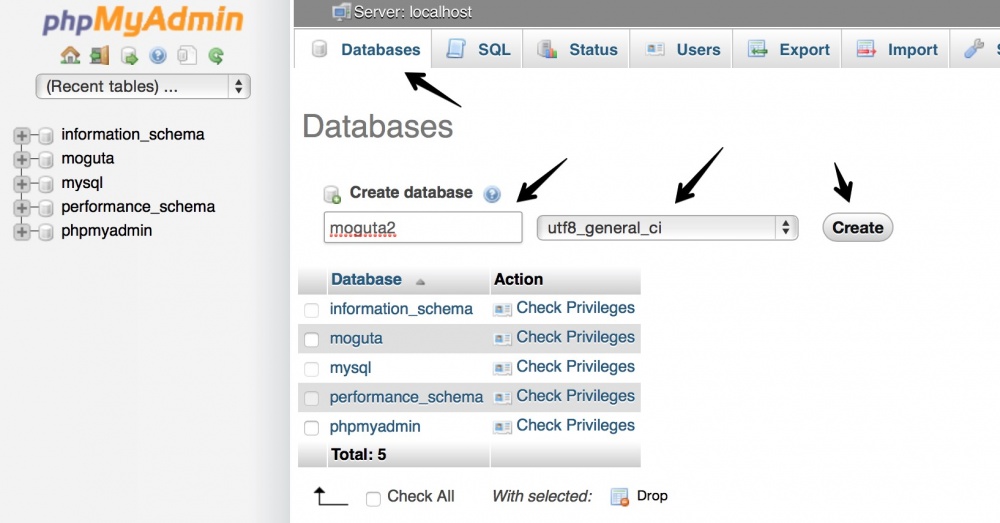This screenshot has height=523, width=1000.
Task: Click the database name input field
Action: [423, 228]
